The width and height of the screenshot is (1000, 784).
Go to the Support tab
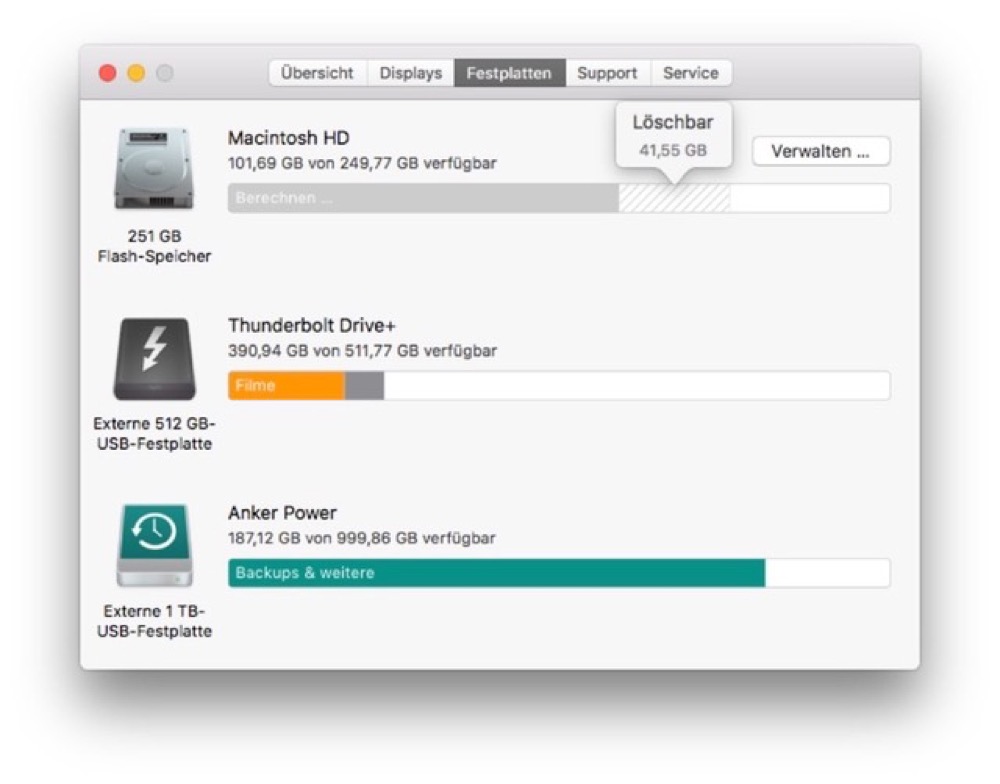click(607, 73)
